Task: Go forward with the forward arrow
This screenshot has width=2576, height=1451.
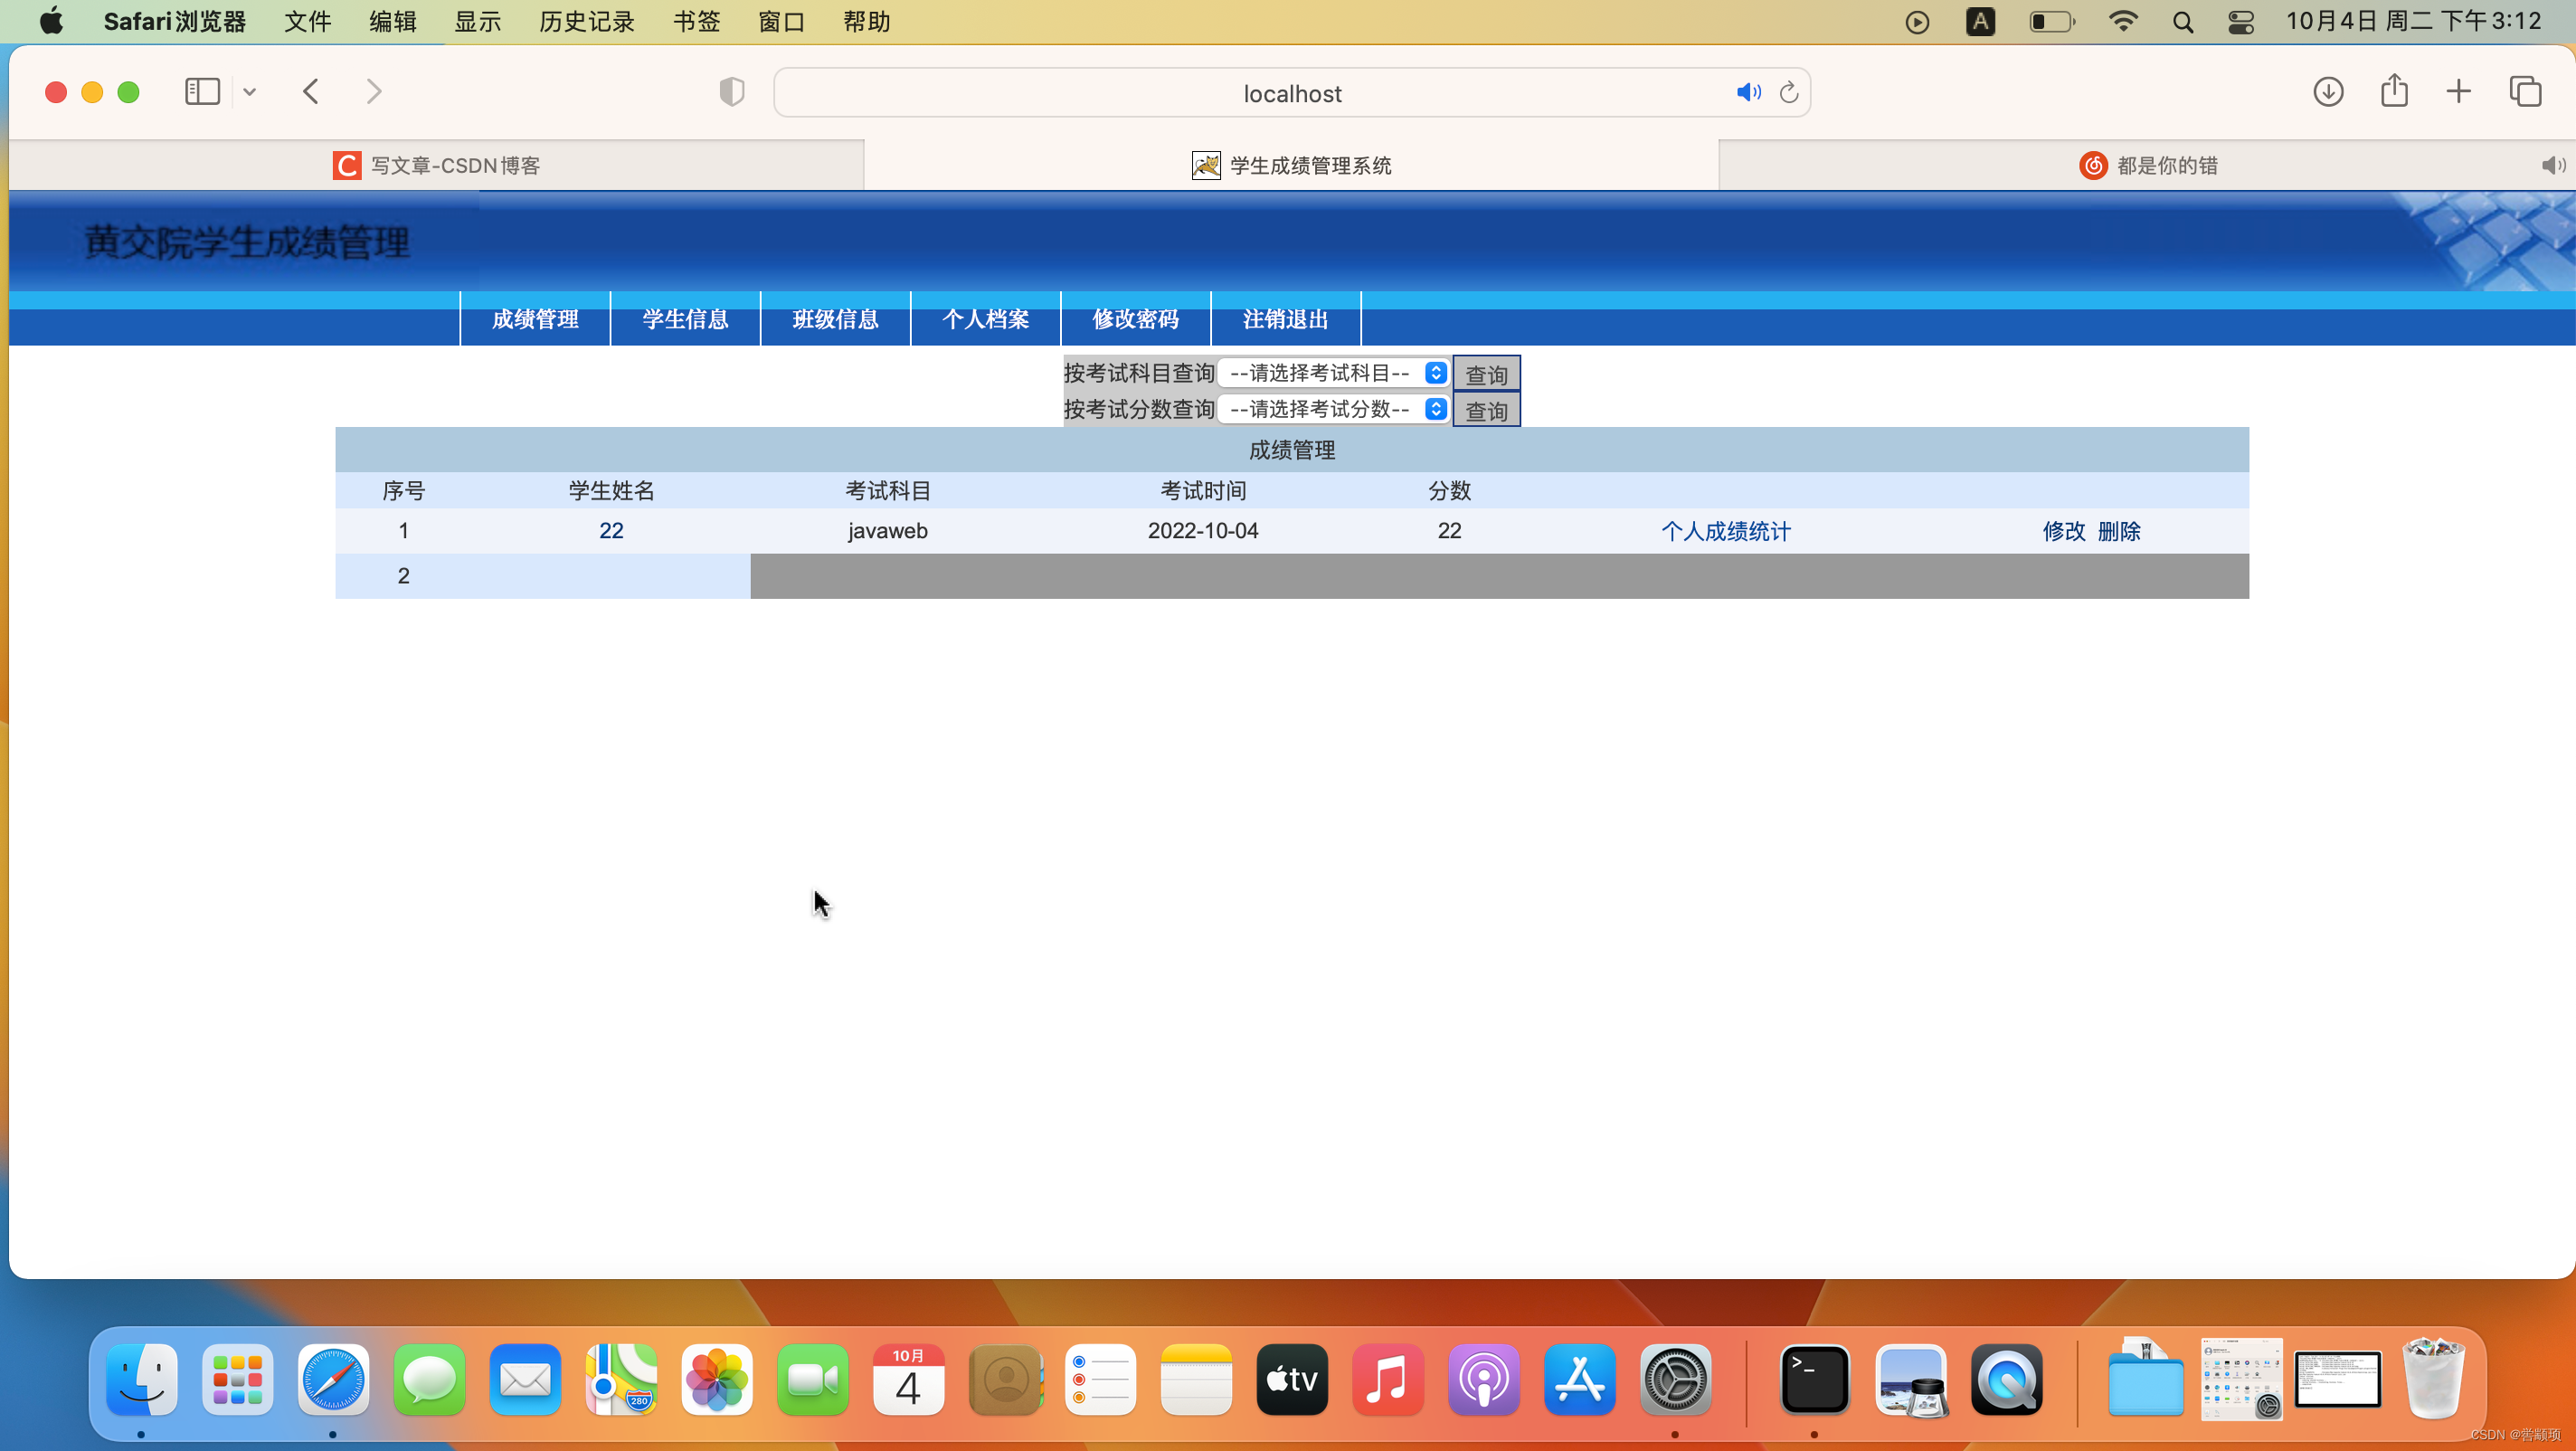Action: (x=374, y=92)
